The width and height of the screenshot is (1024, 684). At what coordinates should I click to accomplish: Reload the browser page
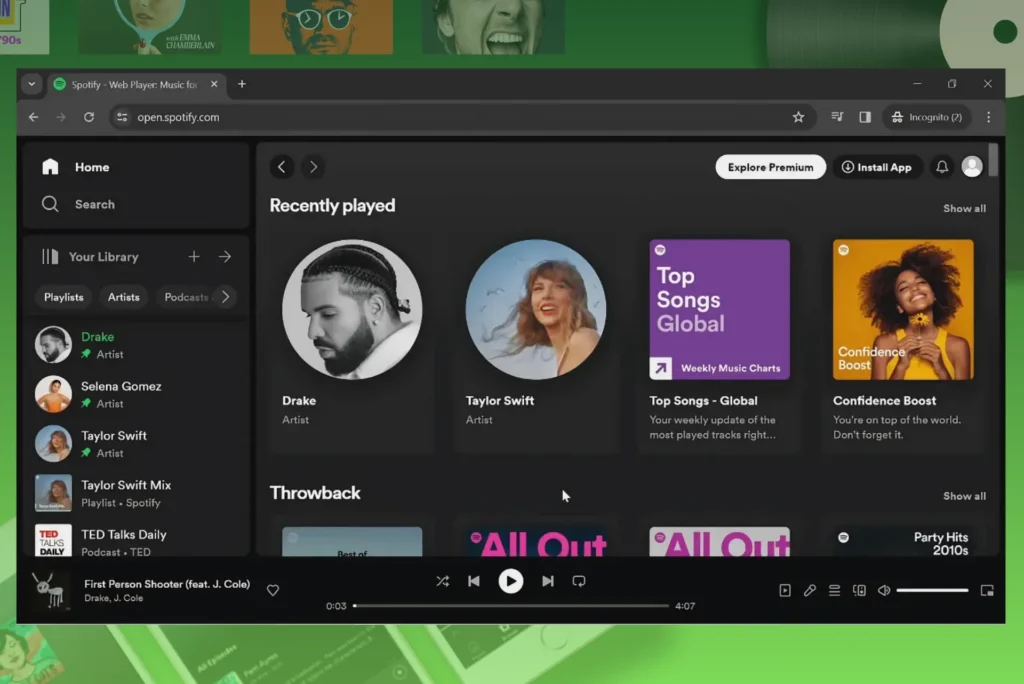tap(89, 117)
